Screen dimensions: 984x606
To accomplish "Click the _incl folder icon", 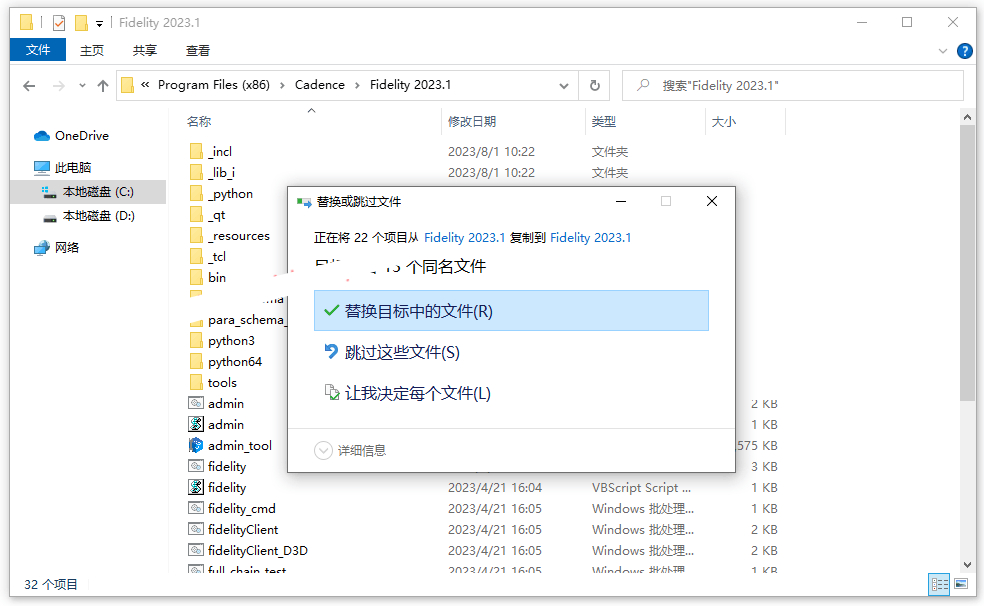I will point(196,152).
